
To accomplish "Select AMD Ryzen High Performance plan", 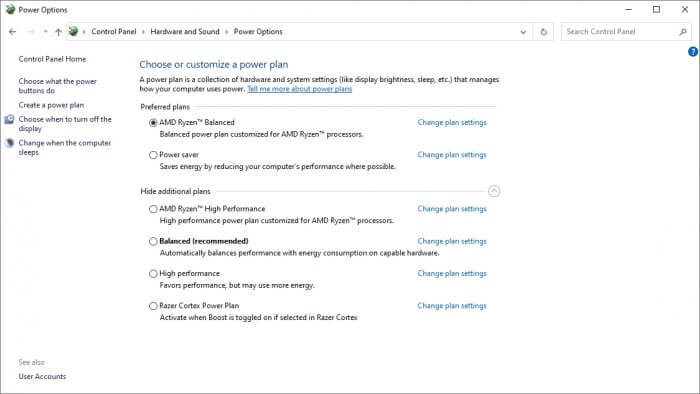I will coord(153,209).
